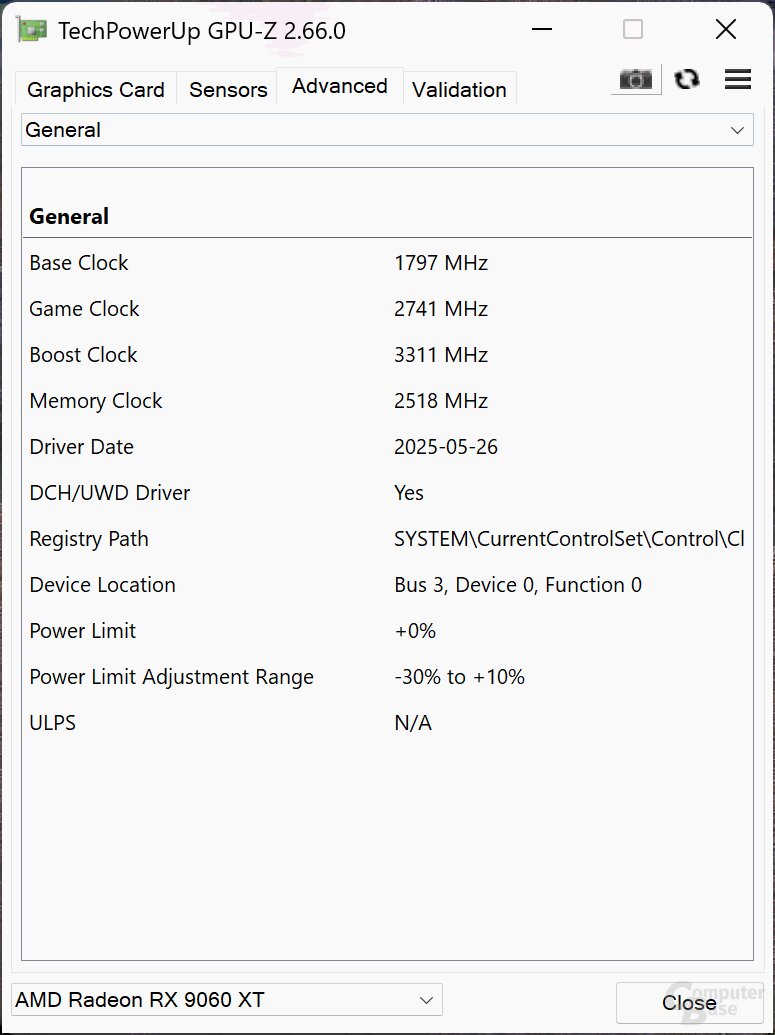The width and height of the screenshot is (775, 1035).
Task: Select the Base Clock label
Action: [79, 263]
